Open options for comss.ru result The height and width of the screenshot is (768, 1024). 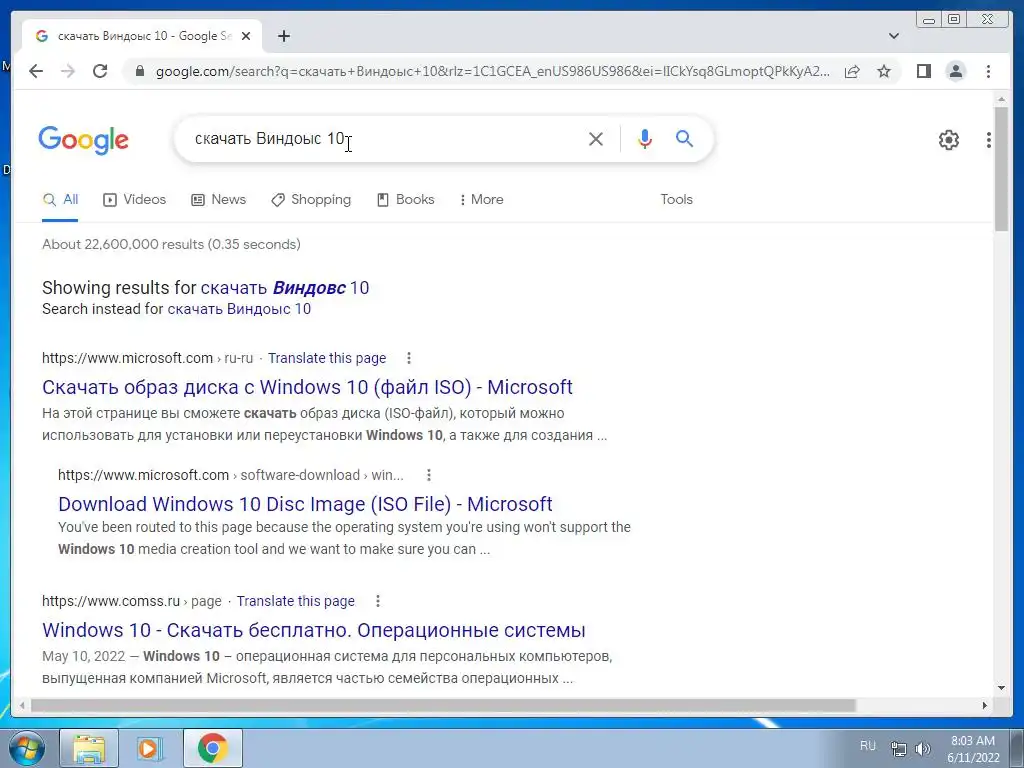click(x=377, y=601)
